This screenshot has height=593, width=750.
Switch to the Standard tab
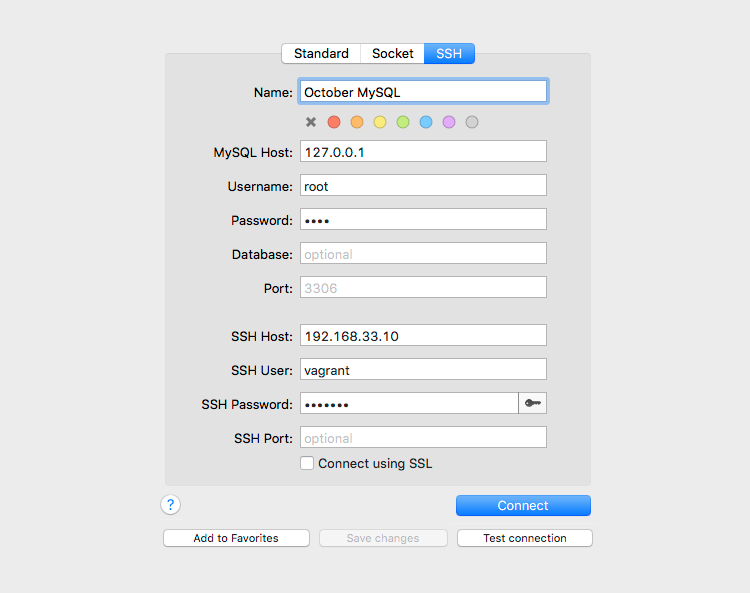(x=321, y=53)
